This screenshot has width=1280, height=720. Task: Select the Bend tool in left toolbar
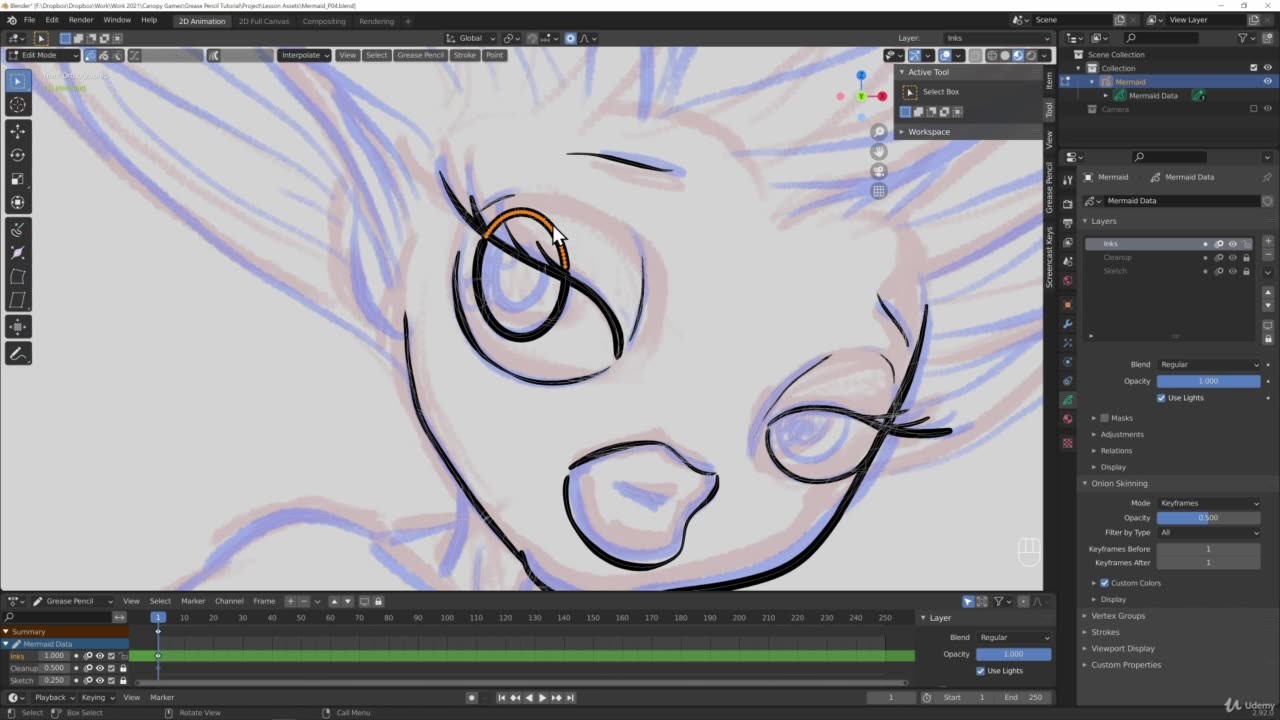(18, 277)
